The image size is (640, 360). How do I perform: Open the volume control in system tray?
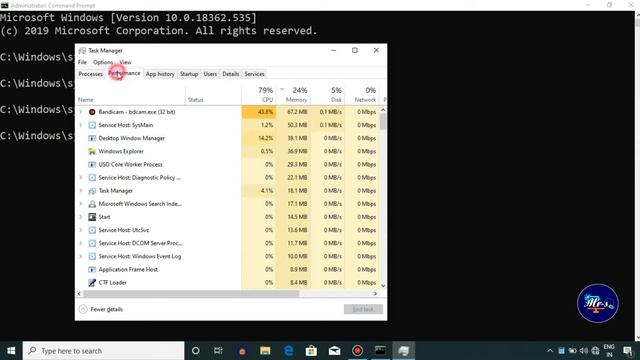[x=584, y=351]
